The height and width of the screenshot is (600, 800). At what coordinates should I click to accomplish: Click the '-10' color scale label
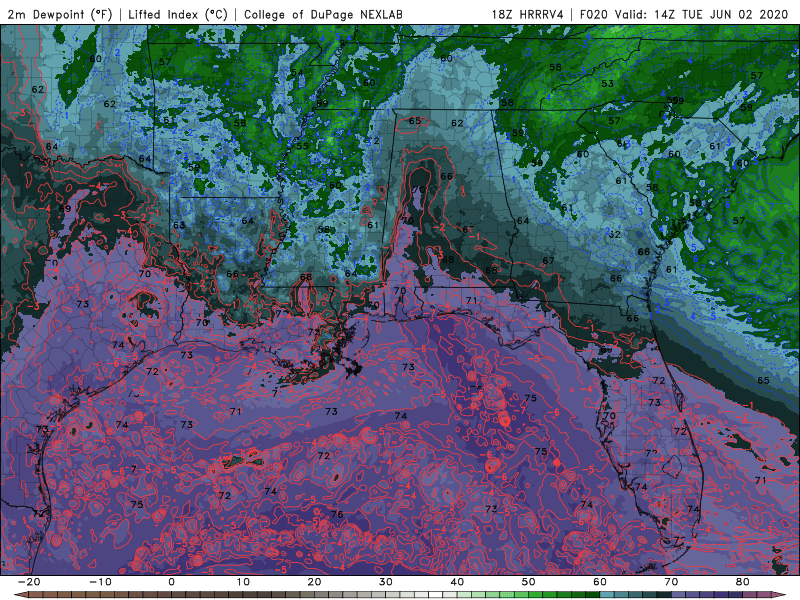click(x=100, y=582)
